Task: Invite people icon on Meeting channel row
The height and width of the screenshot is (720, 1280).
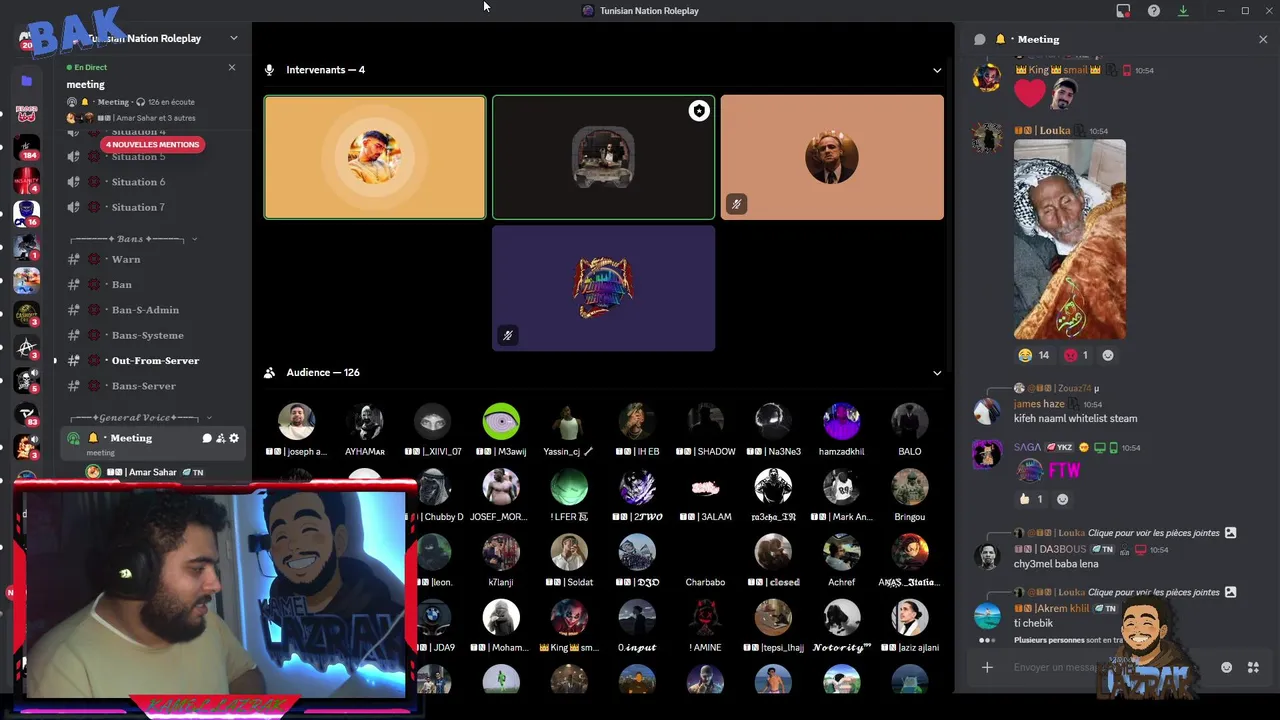Action: [x=221, y=438]
